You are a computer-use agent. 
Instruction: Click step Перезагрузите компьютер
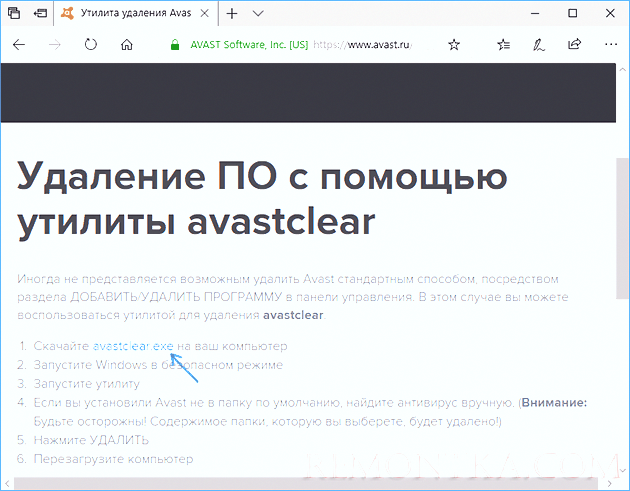point(113,459)
